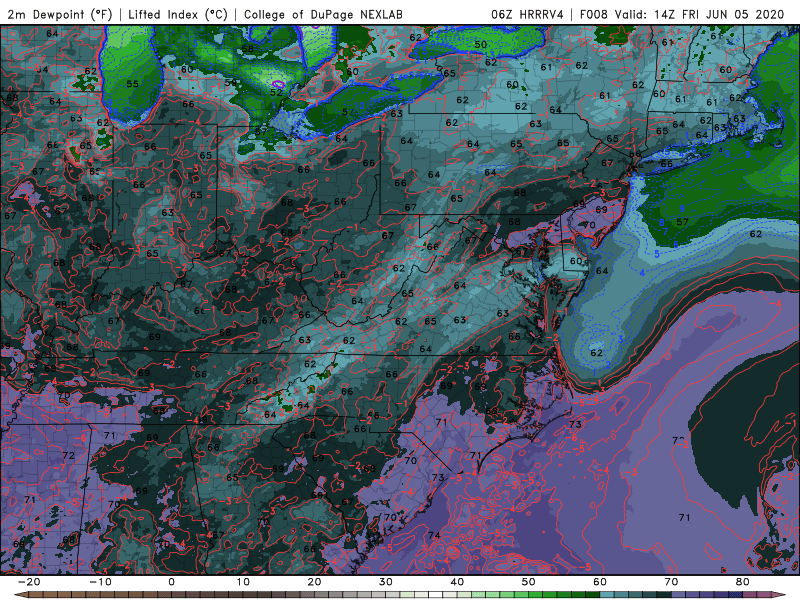Click the 50 label on the color scale
800x600 pixels.
529,582
